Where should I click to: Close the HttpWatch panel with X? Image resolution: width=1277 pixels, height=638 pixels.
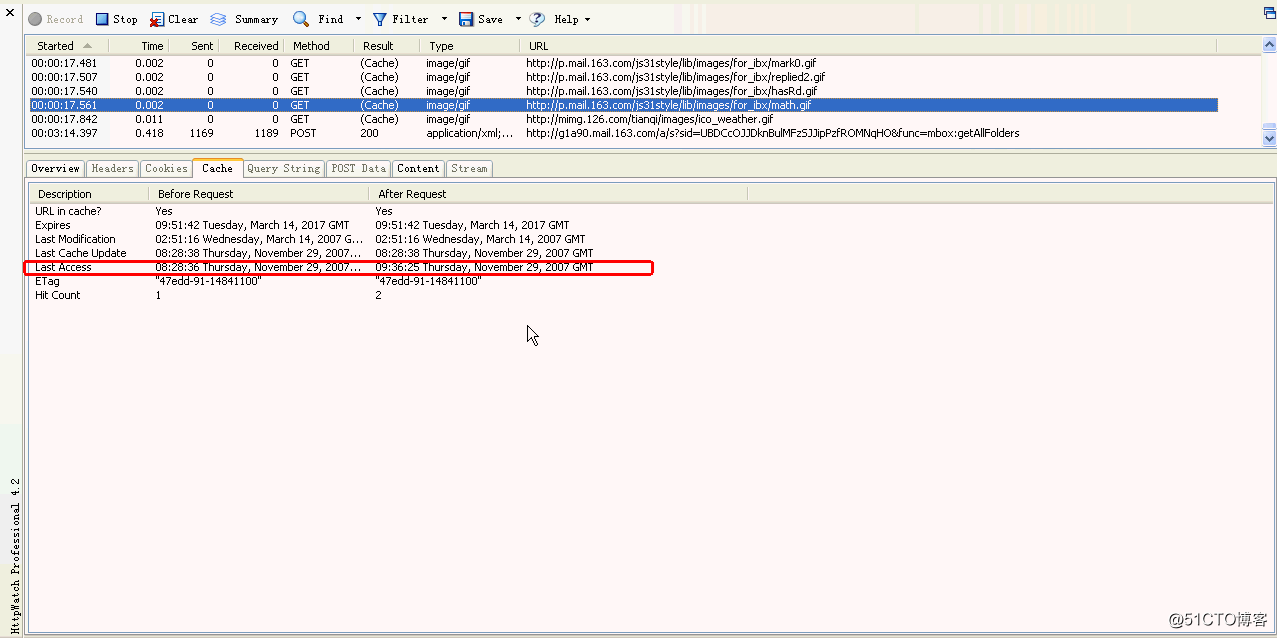(10, 15)
